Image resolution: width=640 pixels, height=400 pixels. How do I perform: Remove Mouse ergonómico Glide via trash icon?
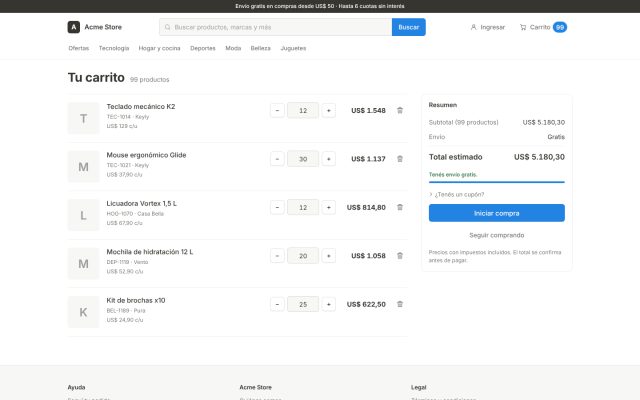400,159
